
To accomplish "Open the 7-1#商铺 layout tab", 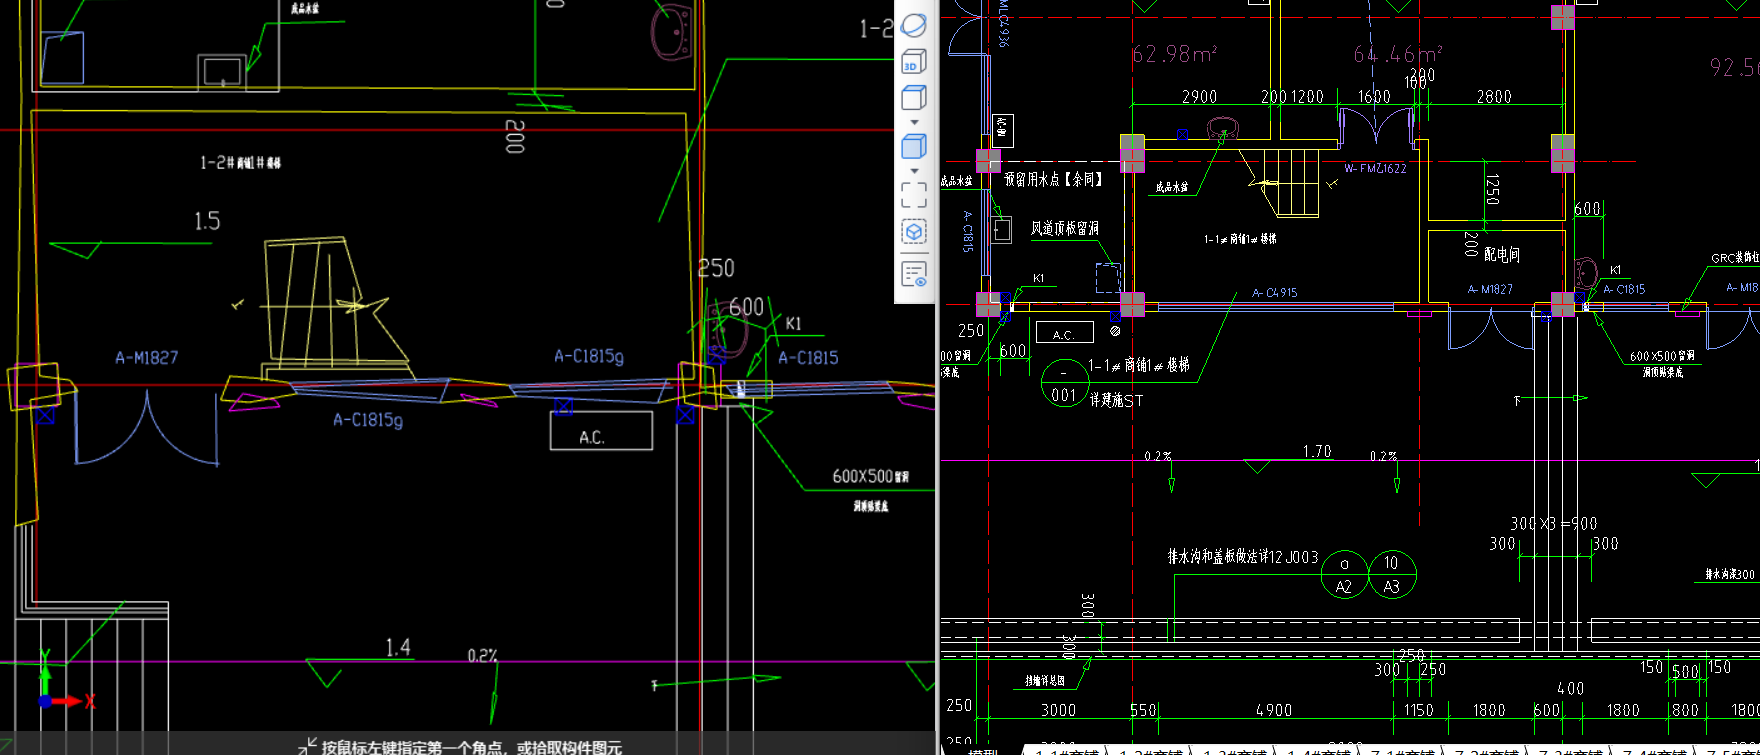I will [x=1402, y=751].
